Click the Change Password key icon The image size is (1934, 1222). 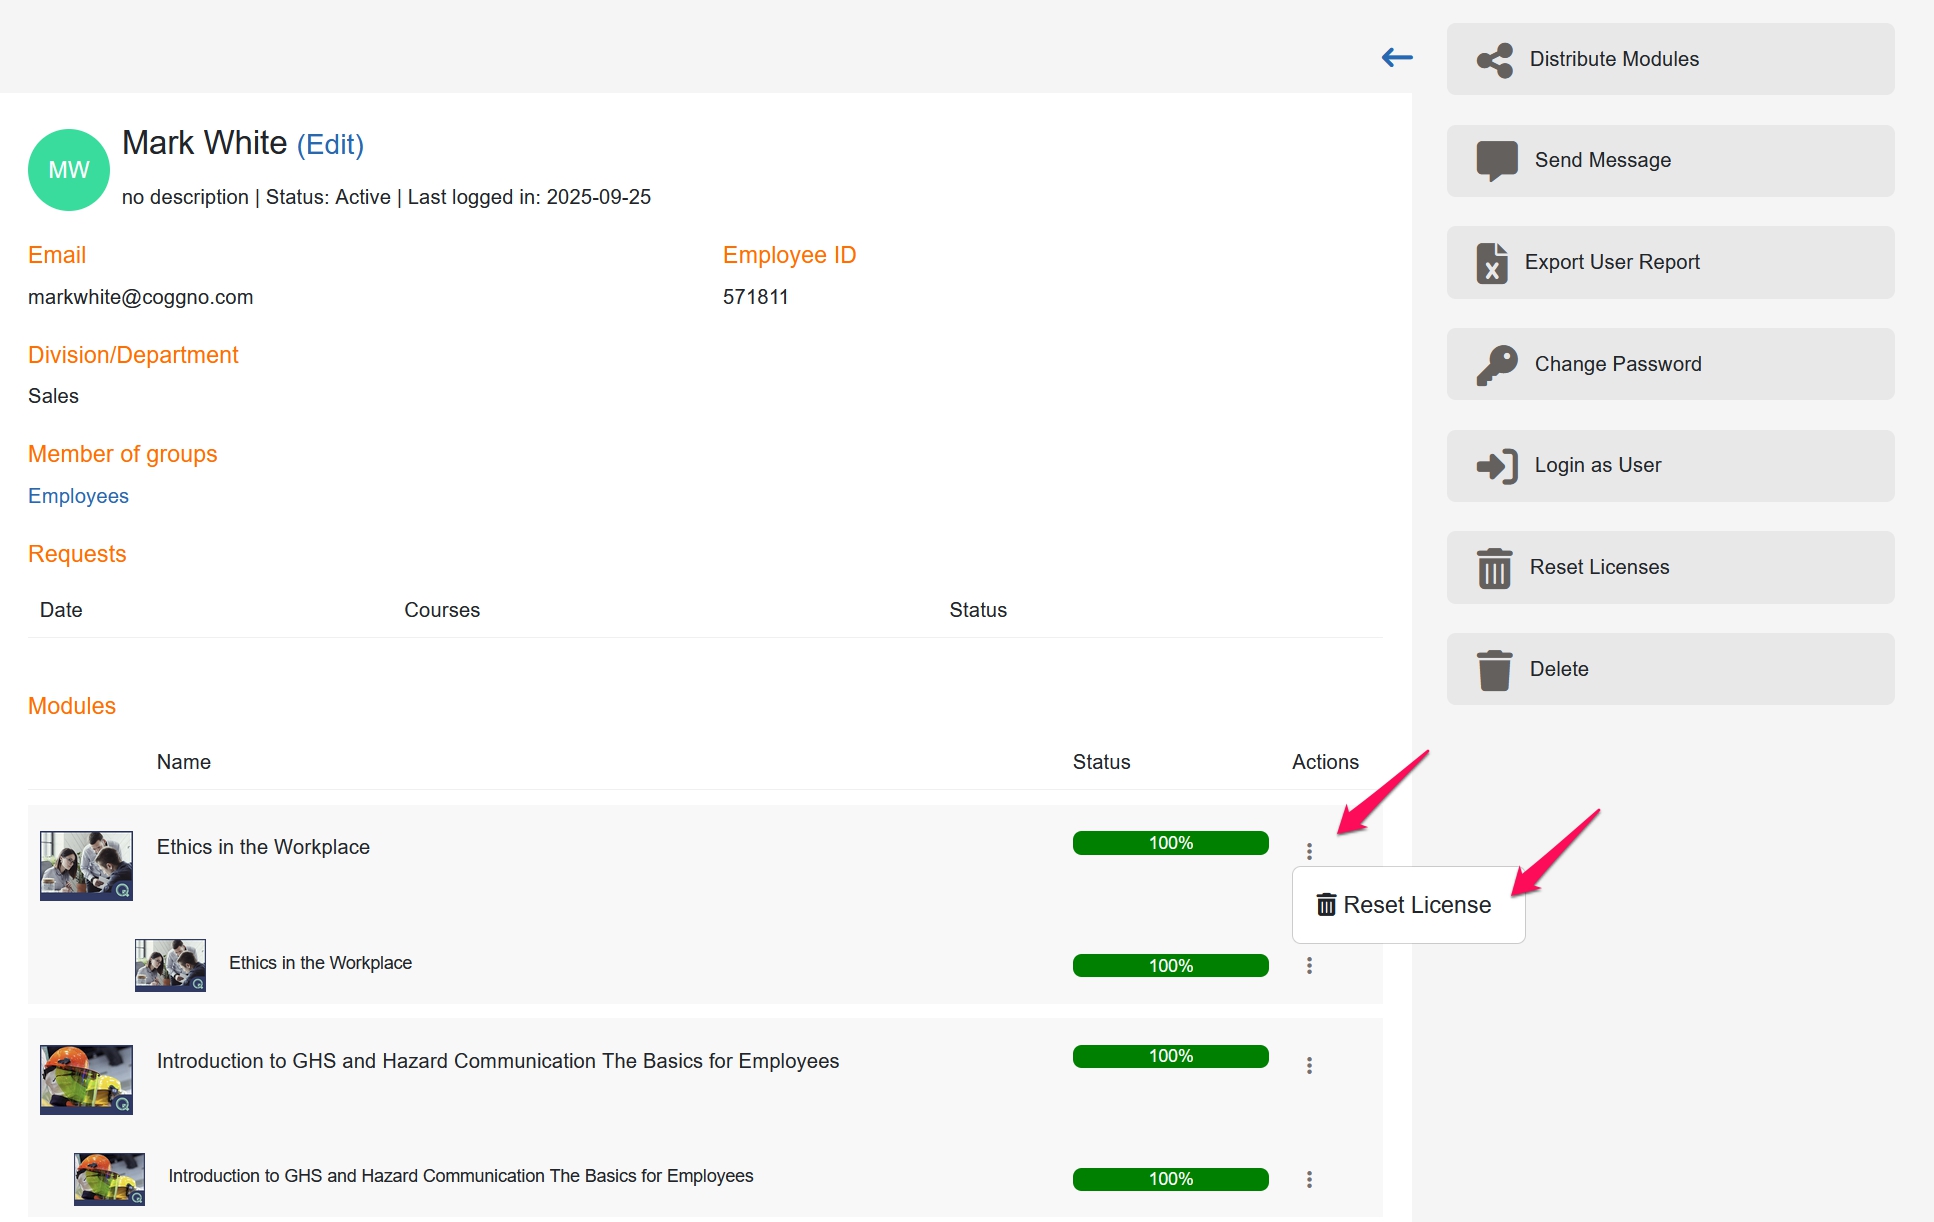pyautogui.click(x=1497, y=365)
